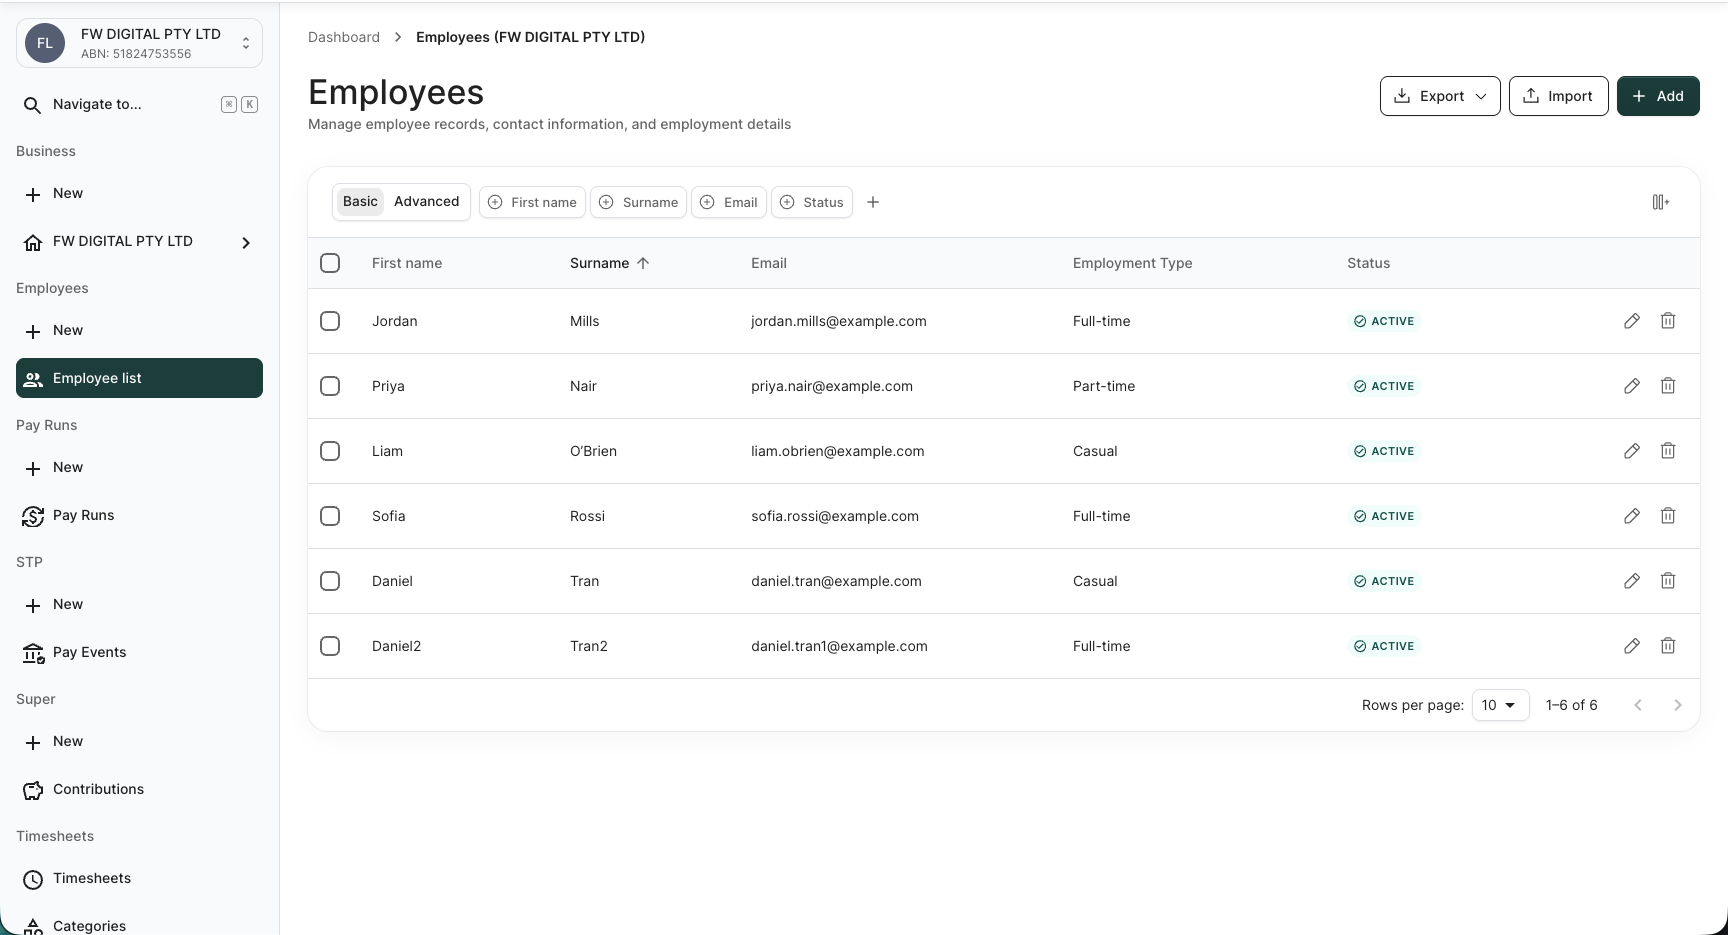Go to previous page of employees
This screenshot has width=1728, height=935.
coord(1638,705)
